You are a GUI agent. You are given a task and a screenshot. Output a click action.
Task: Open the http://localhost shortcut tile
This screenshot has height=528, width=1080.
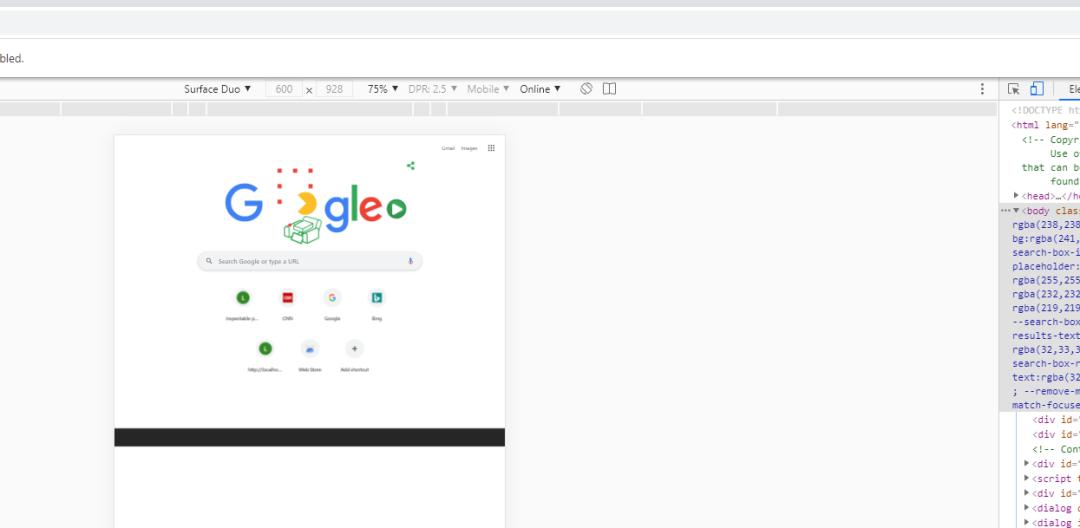[x=265, y=355]
